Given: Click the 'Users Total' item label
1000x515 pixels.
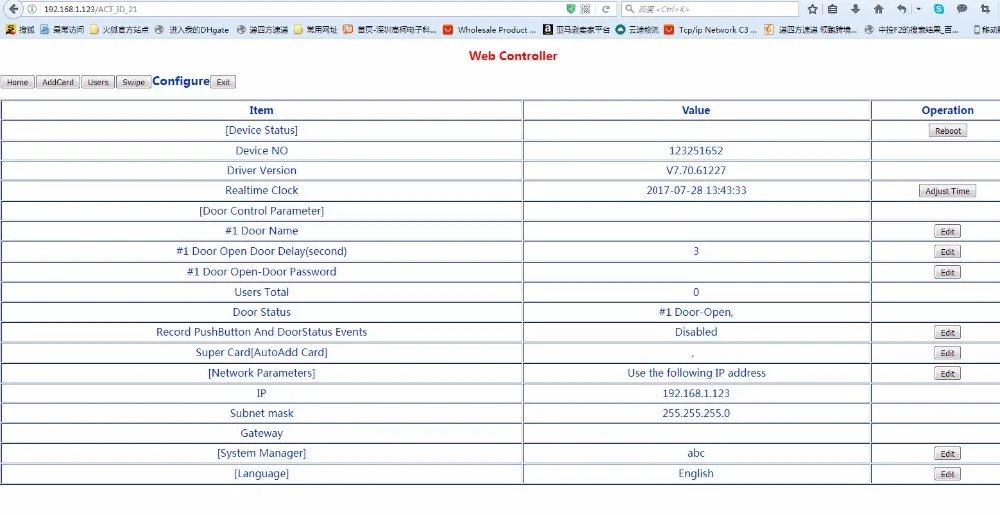Looking at the screenshot, I should click(x=261, y=293).
